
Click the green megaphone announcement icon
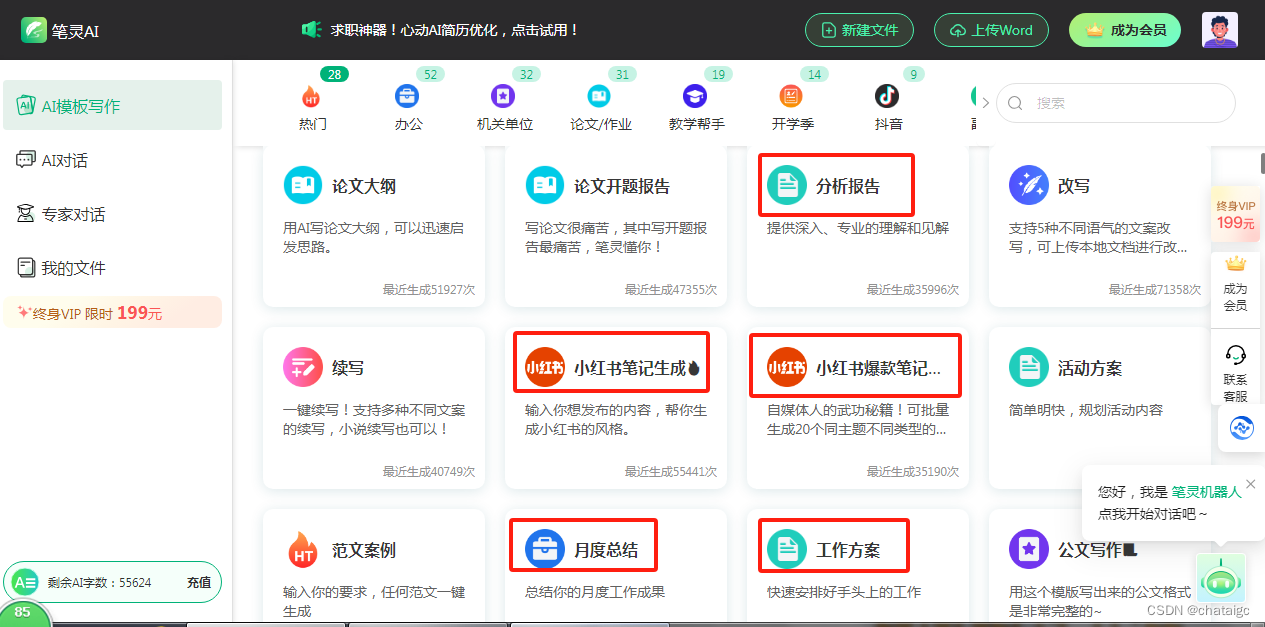click(x=311, y=30)
